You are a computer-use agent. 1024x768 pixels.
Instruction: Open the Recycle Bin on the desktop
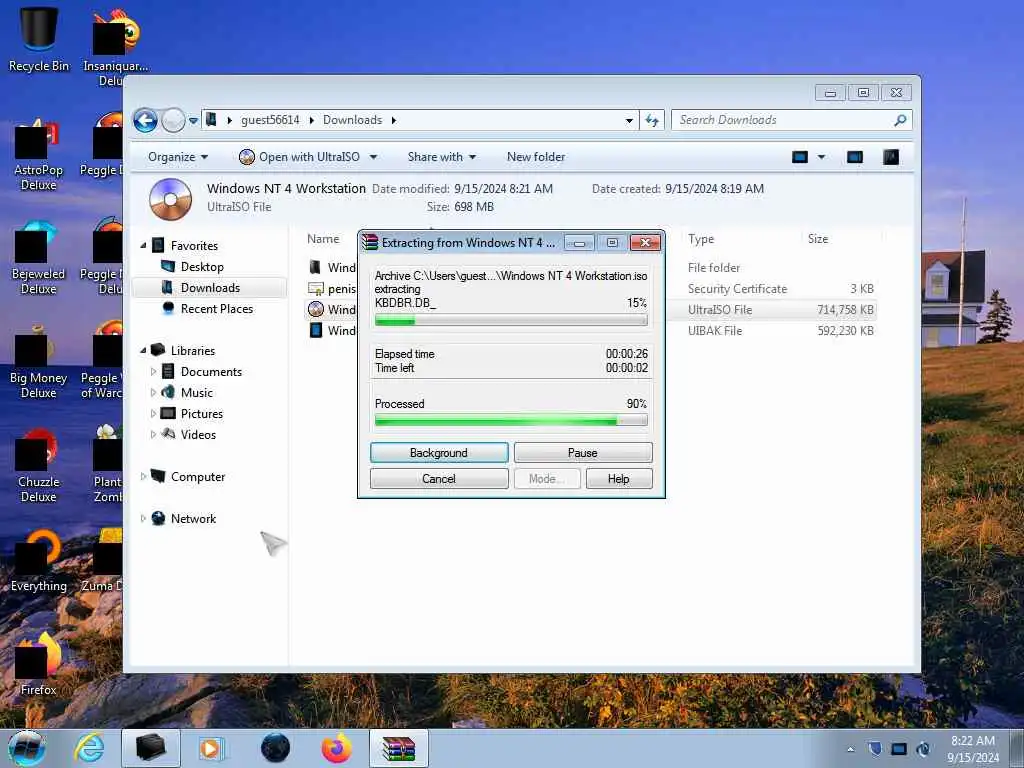point(39,38)
